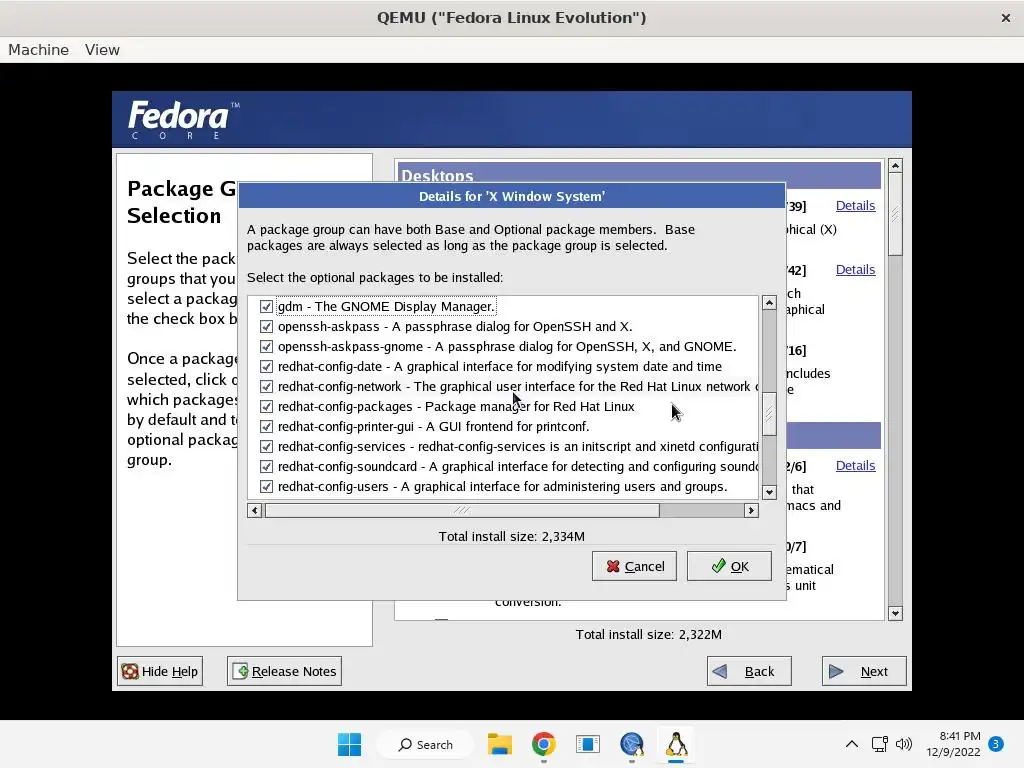Open the clock showing 8:41 PM
Image resolution: width=1024 pixels, height=768 pixels.
953,744
